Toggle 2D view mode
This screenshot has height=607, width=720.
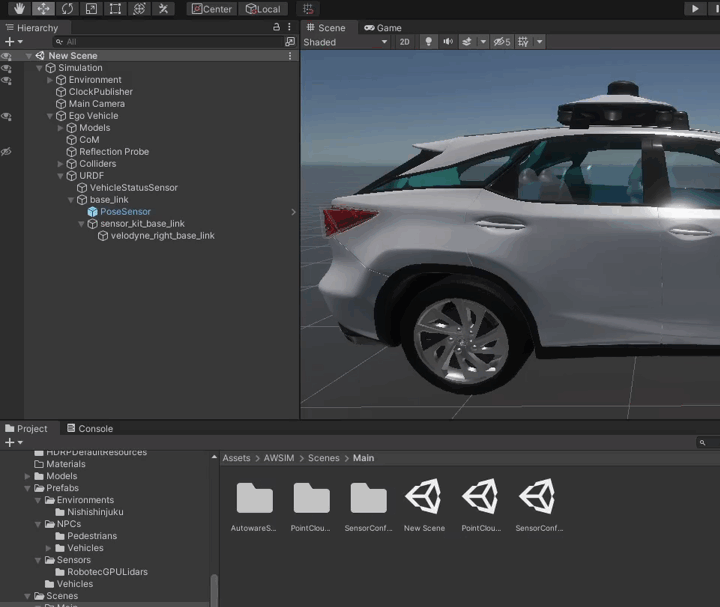point(405,42)
